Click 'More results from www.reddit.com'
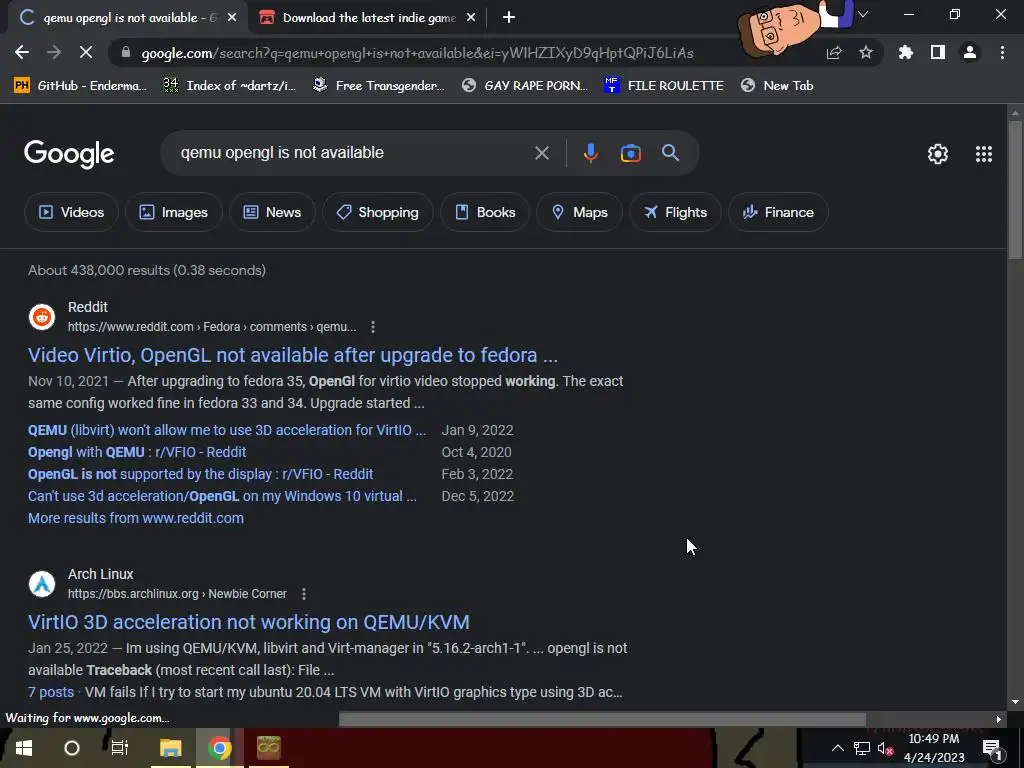 (x=136, y=518)
